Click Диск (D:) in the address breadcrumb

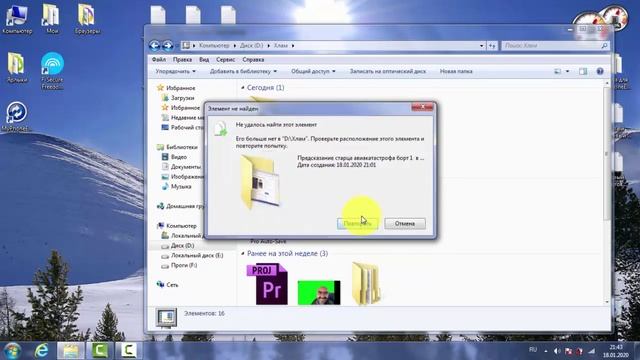(x=251, y=46)
